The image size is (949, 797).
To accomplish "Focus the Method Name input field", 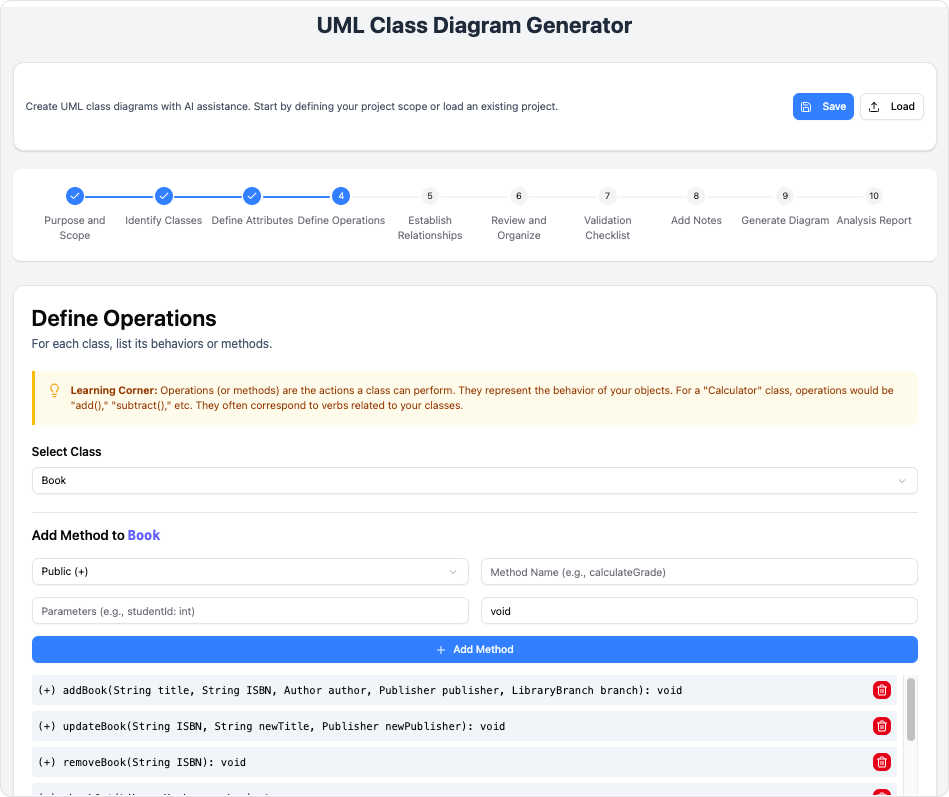I will 699,572.
